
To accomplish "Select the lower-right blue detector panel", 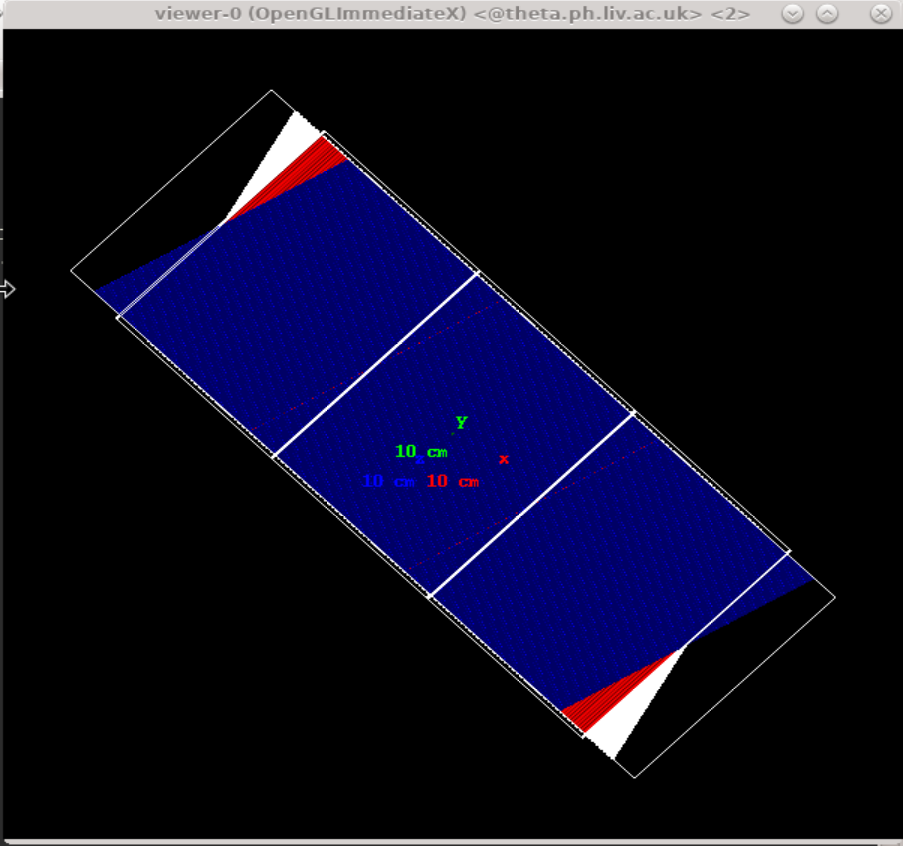I will coord(610,570).
